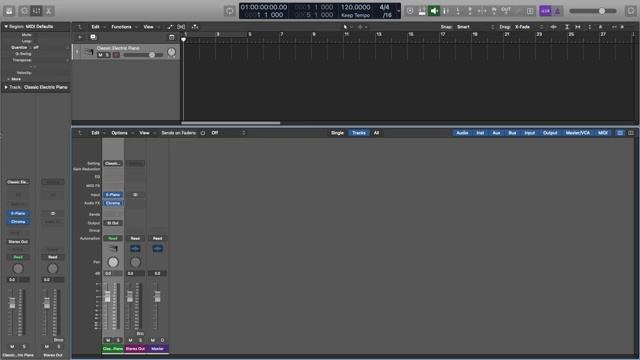Mute the Classic Electric Piano track in header
The width and height of the screenshot is (640, 360).
pos(100,55)
